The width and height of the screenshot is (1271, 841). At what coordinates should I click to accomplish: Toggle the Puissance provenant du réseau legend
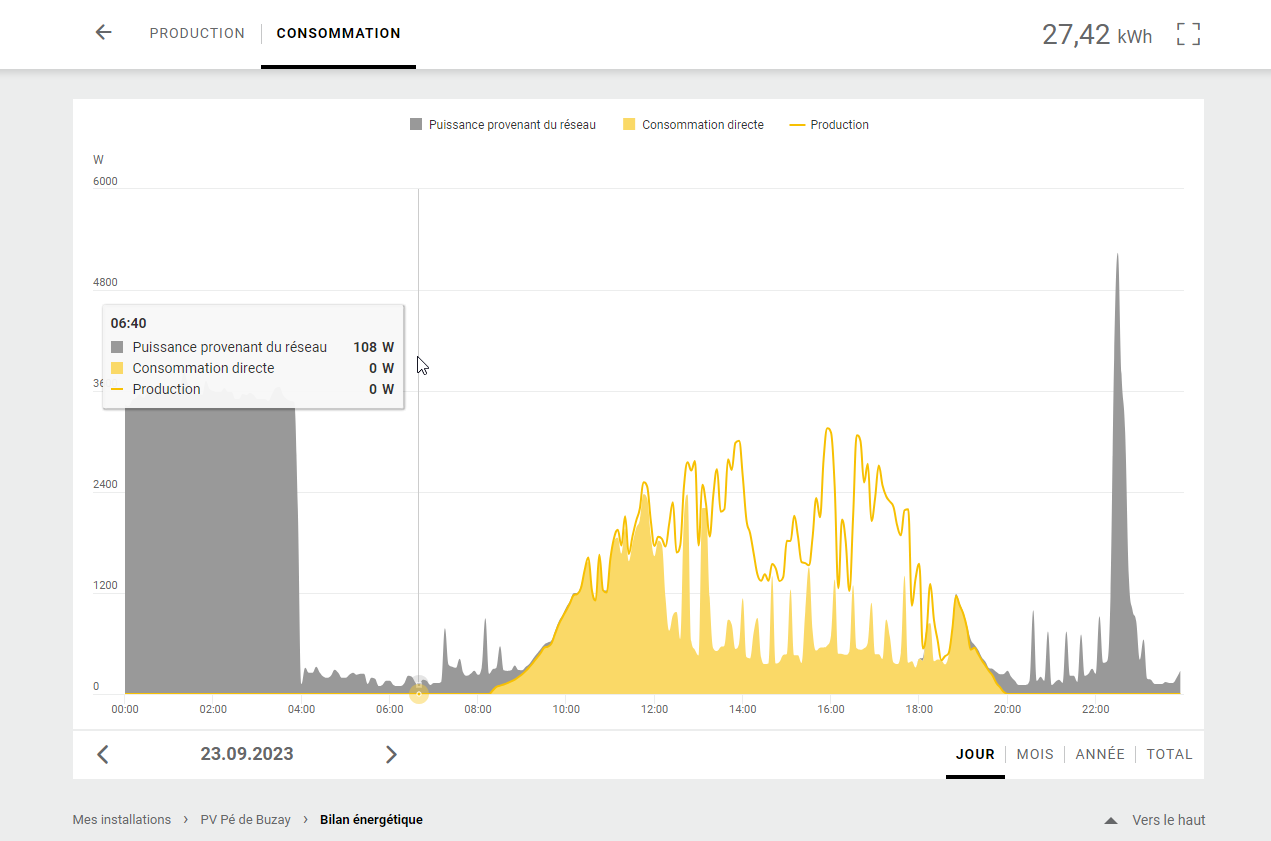(502, 125)
